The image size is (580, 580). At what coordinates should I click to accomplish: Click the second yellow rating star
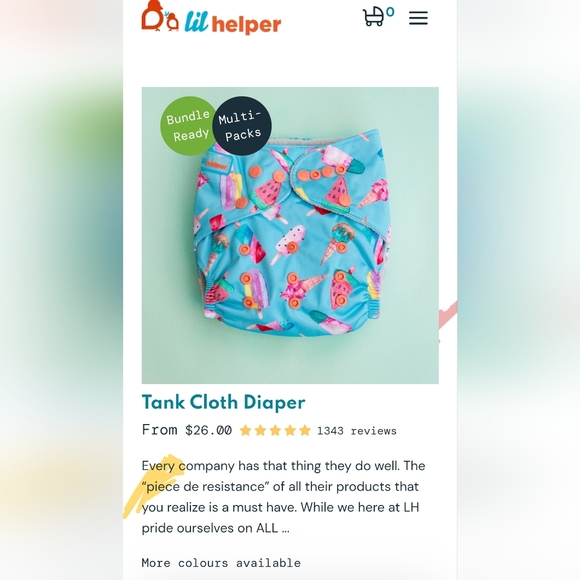(260, 431)
